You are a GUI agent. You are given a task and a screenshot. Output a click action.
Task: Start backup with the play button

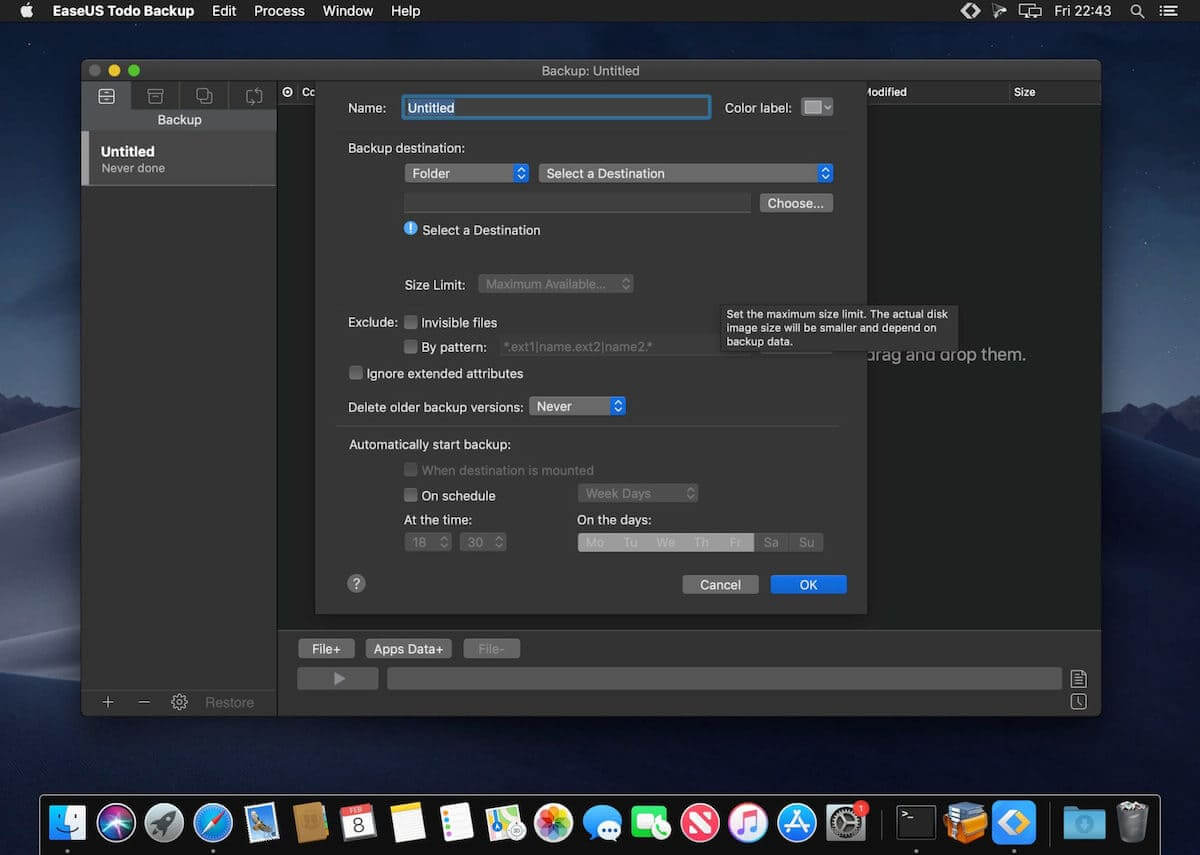338,678
